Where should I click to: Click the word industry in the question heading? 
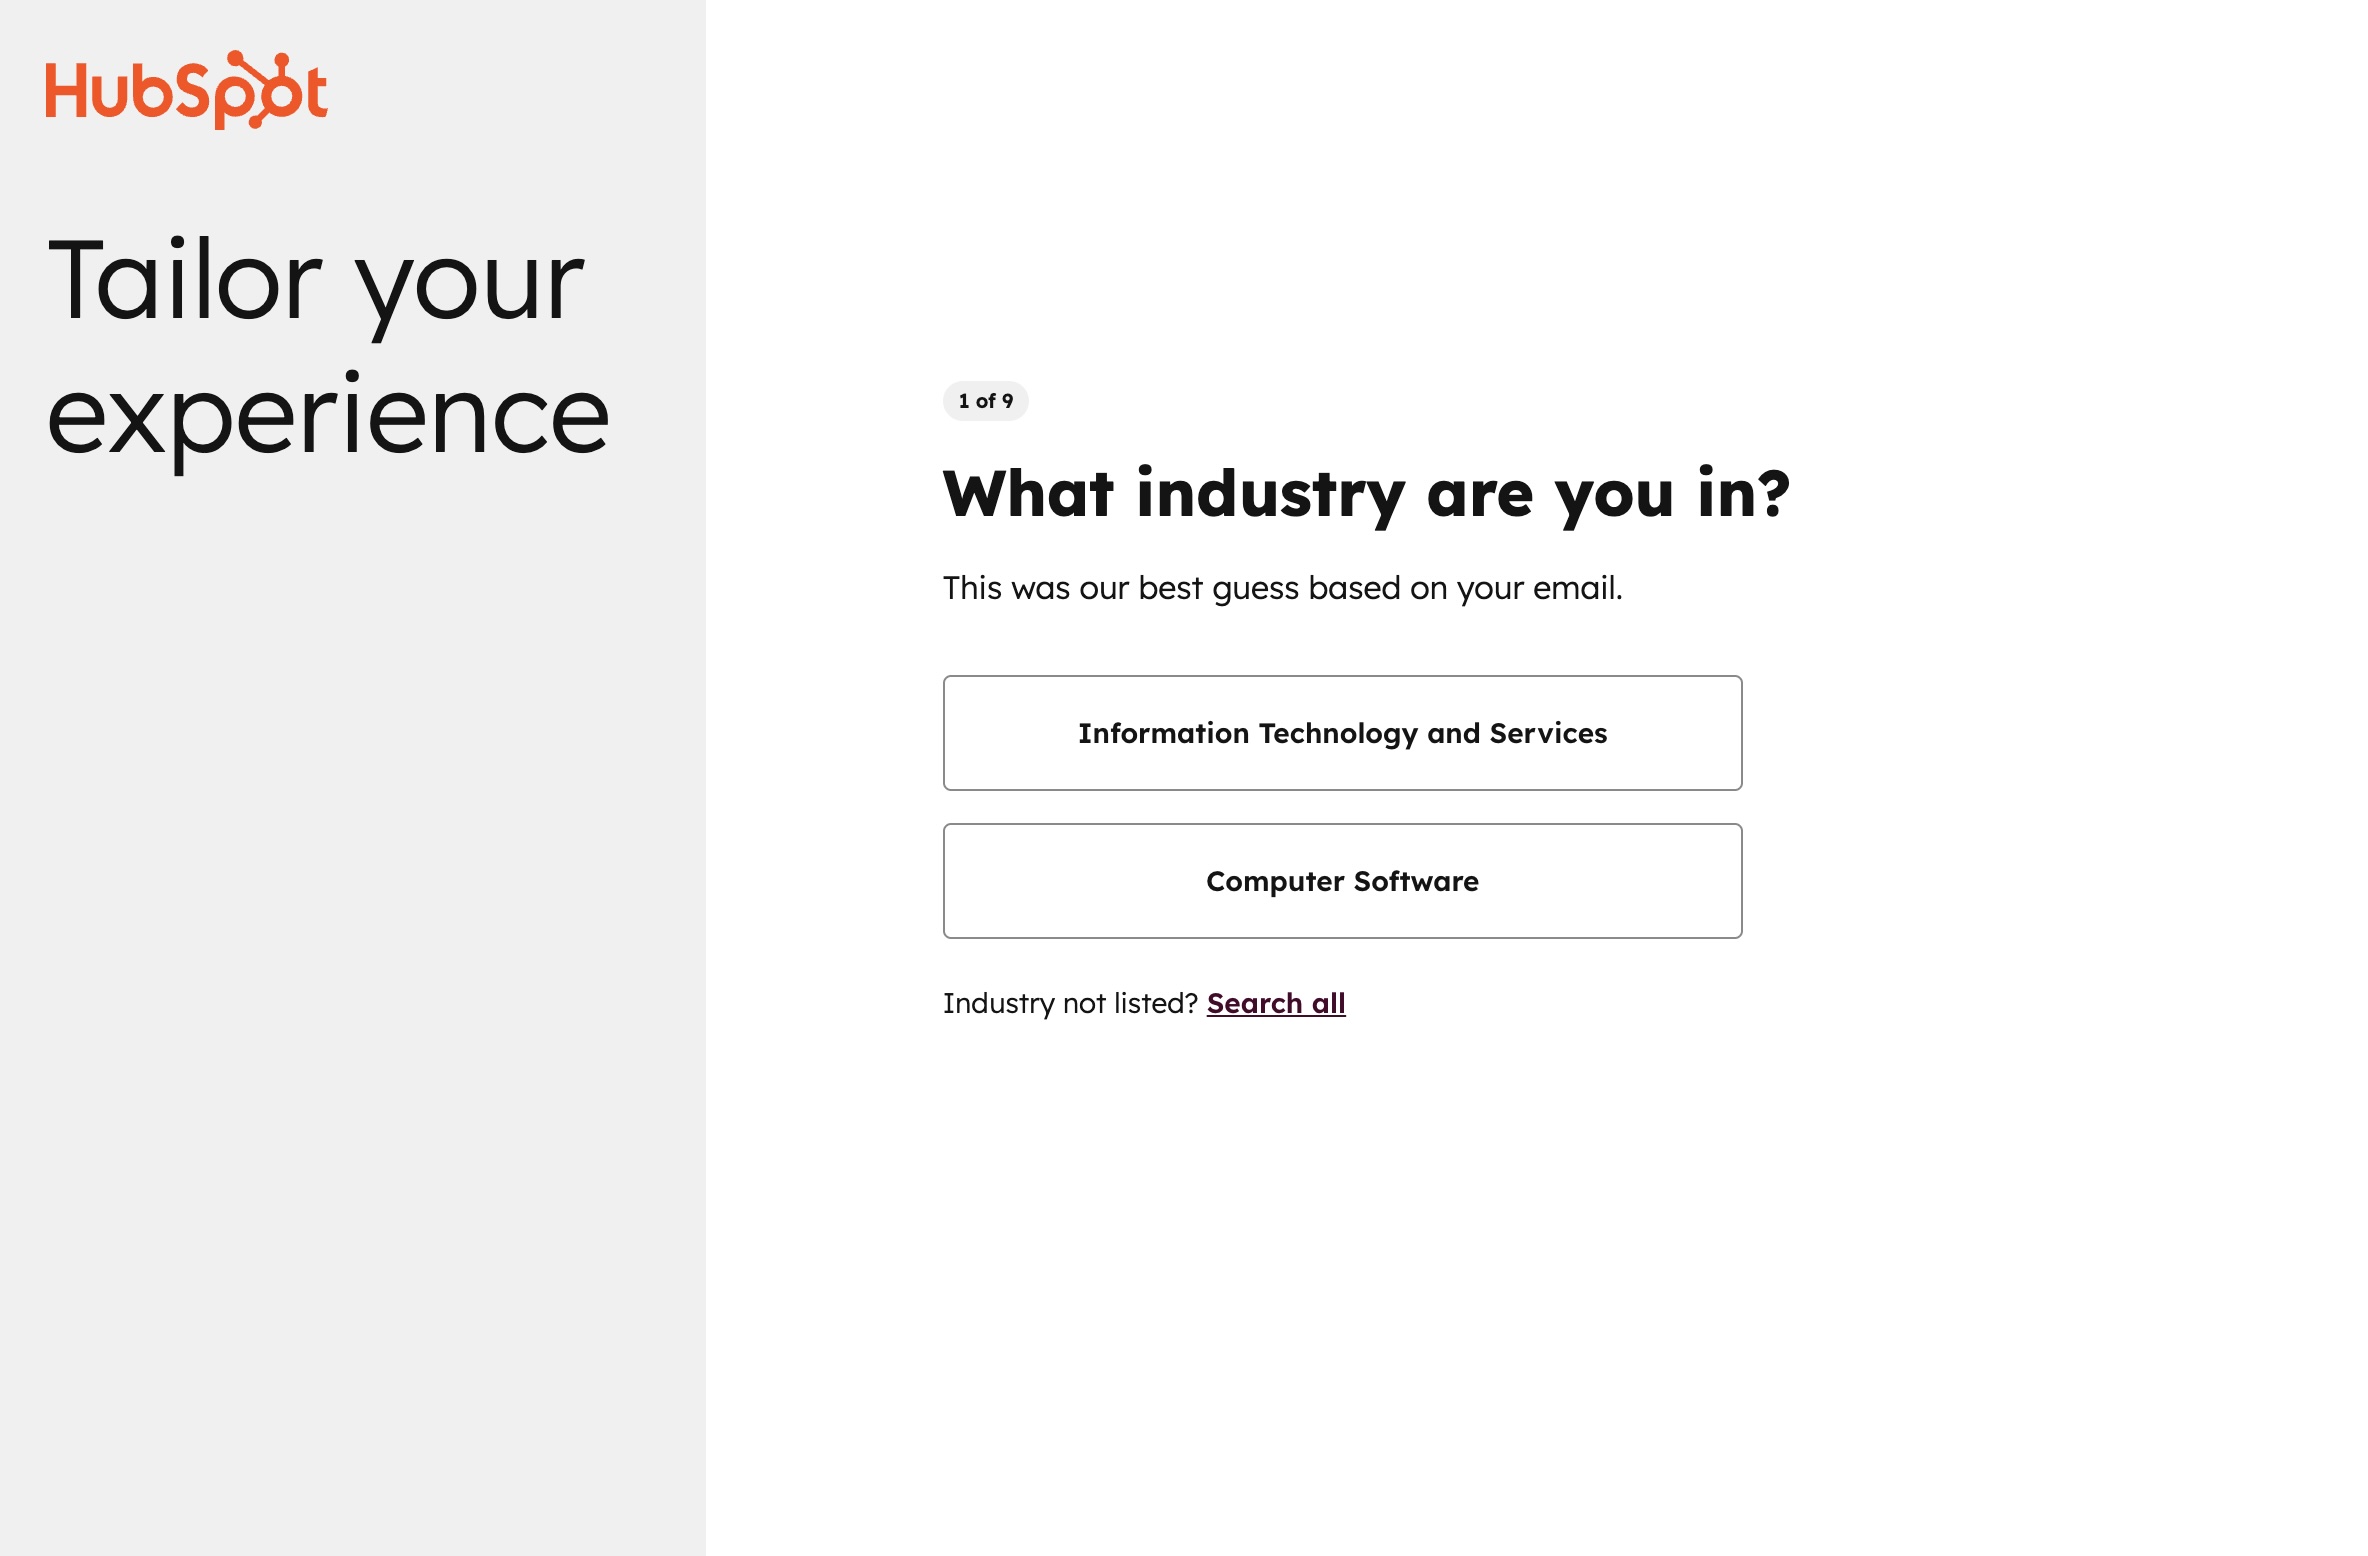pyautogui.click(x=1271, y=494)
